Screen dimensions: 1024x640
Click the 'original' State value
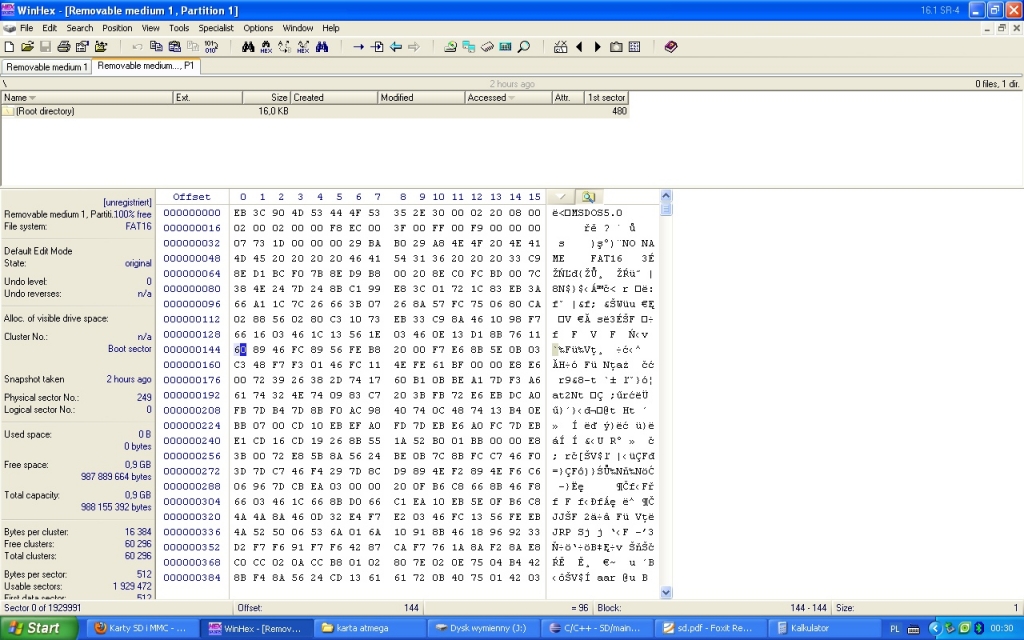pos(138,263)
